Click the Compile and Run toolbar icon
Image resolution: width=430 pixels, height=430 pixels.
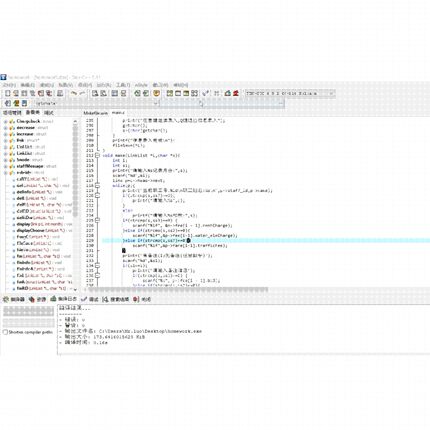(186, 93)
